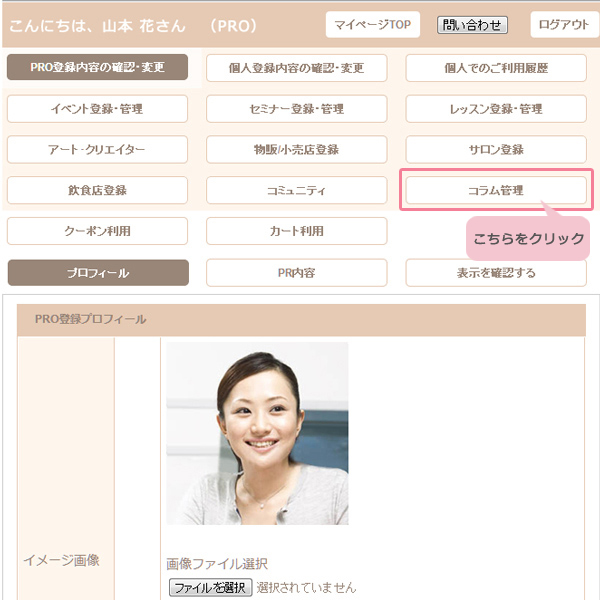Click the ログアウト button
Image resolution: width=600 pixels, height=600 pixels.
(x=564, y=24)
